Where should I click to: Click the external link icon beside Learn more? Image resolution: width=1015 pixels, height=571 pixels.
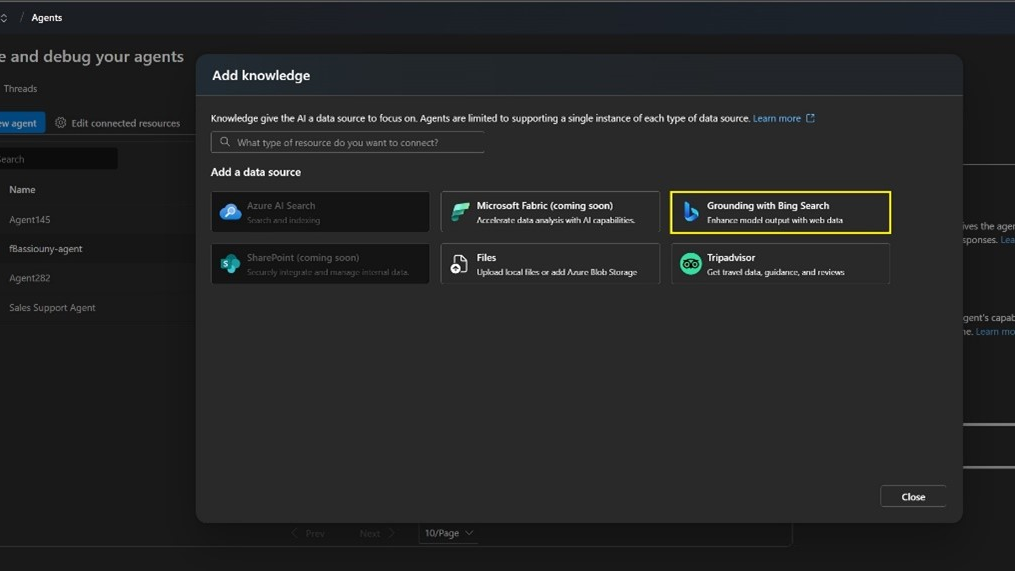click(810, 118)
